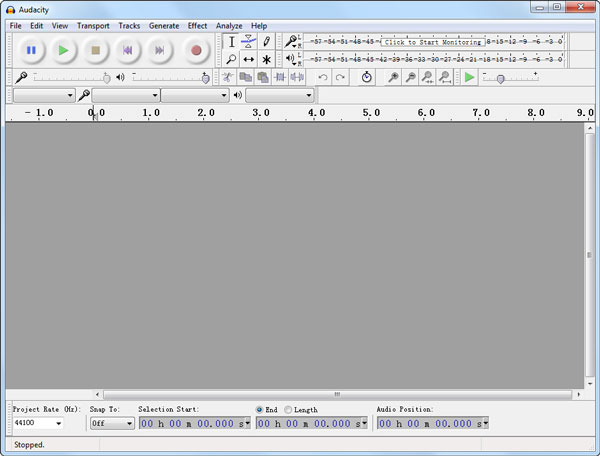Open Selection Start time format arrow
Viewport: 600px width, 456px height.
(x=247, y=423)
